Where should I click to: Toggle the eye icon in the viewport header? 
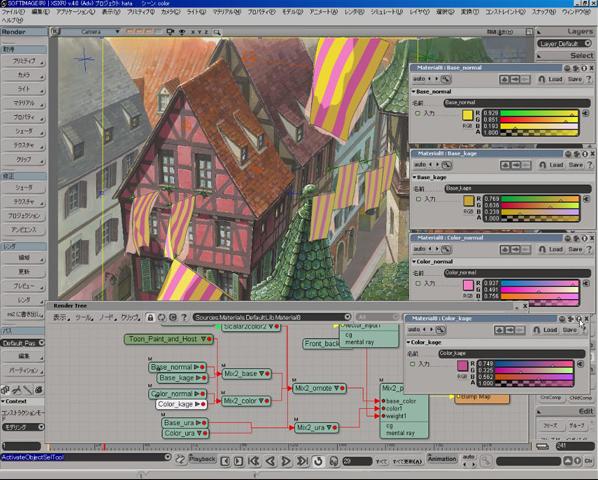coord(182,32)
